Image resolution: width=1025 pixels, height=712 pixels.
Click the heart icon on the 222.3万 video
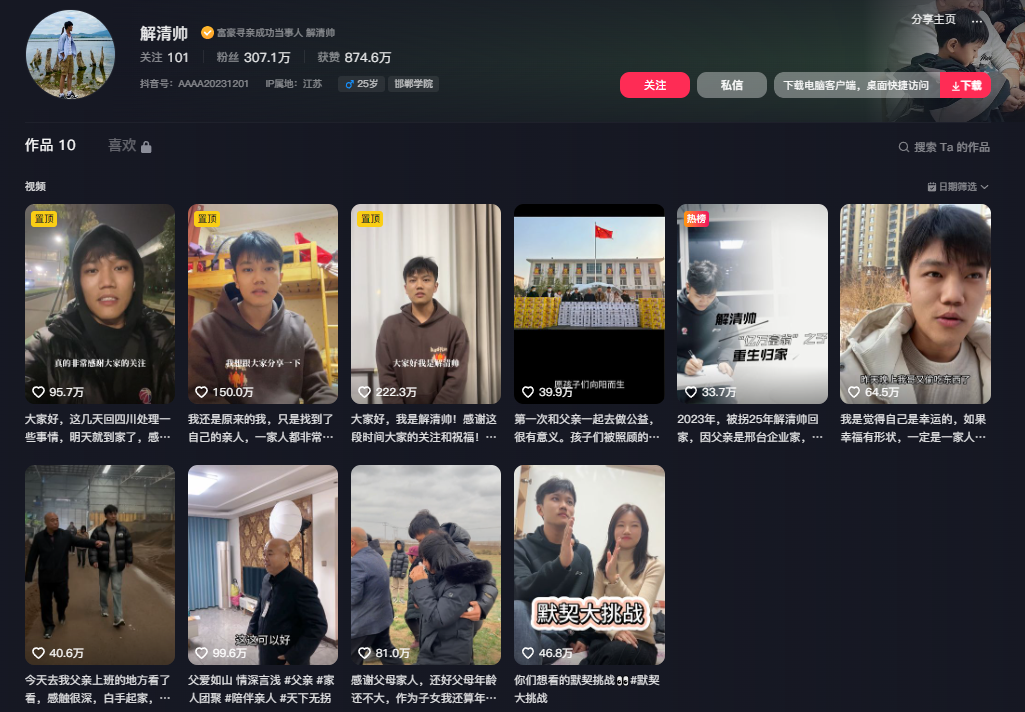365,392
